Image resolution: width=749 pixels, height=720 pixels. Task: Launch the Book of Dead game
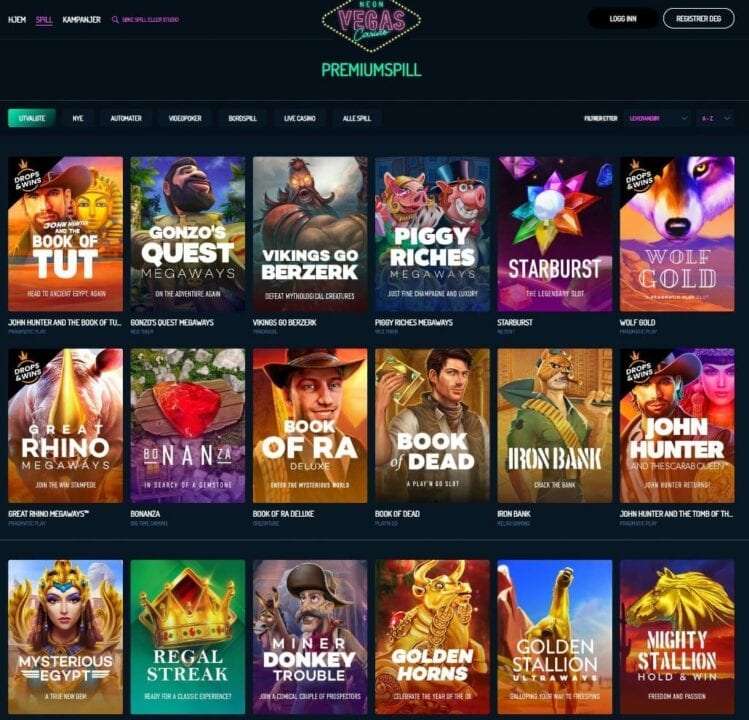coord(432,425)
